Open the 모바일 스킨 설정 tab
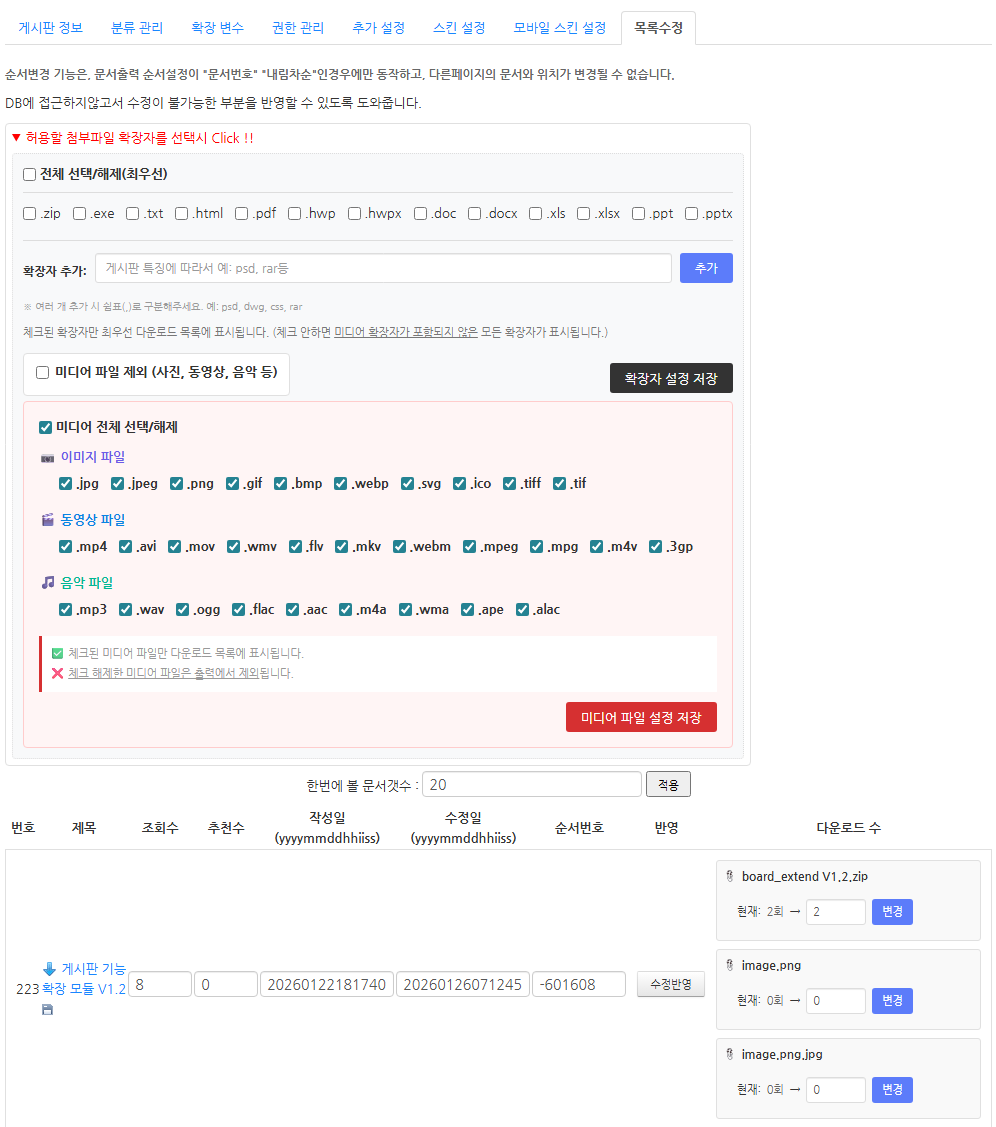 click(559, 28)
